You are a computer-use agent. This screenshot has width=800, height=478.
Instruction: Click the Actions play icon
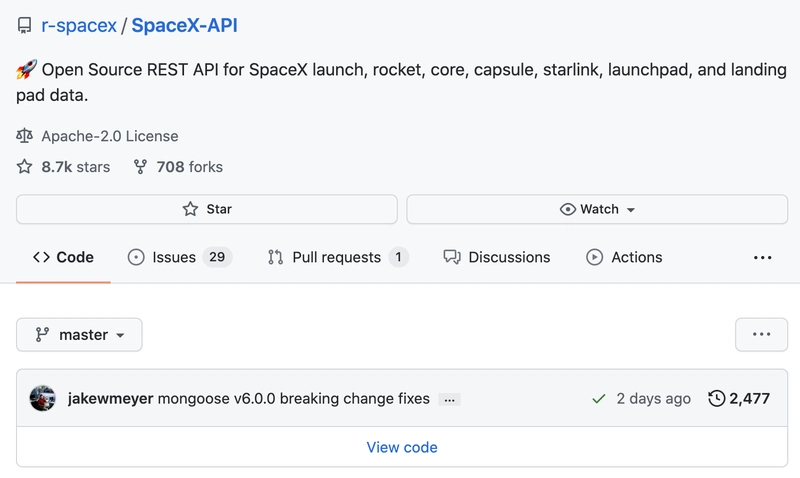(x=594, y=257)
